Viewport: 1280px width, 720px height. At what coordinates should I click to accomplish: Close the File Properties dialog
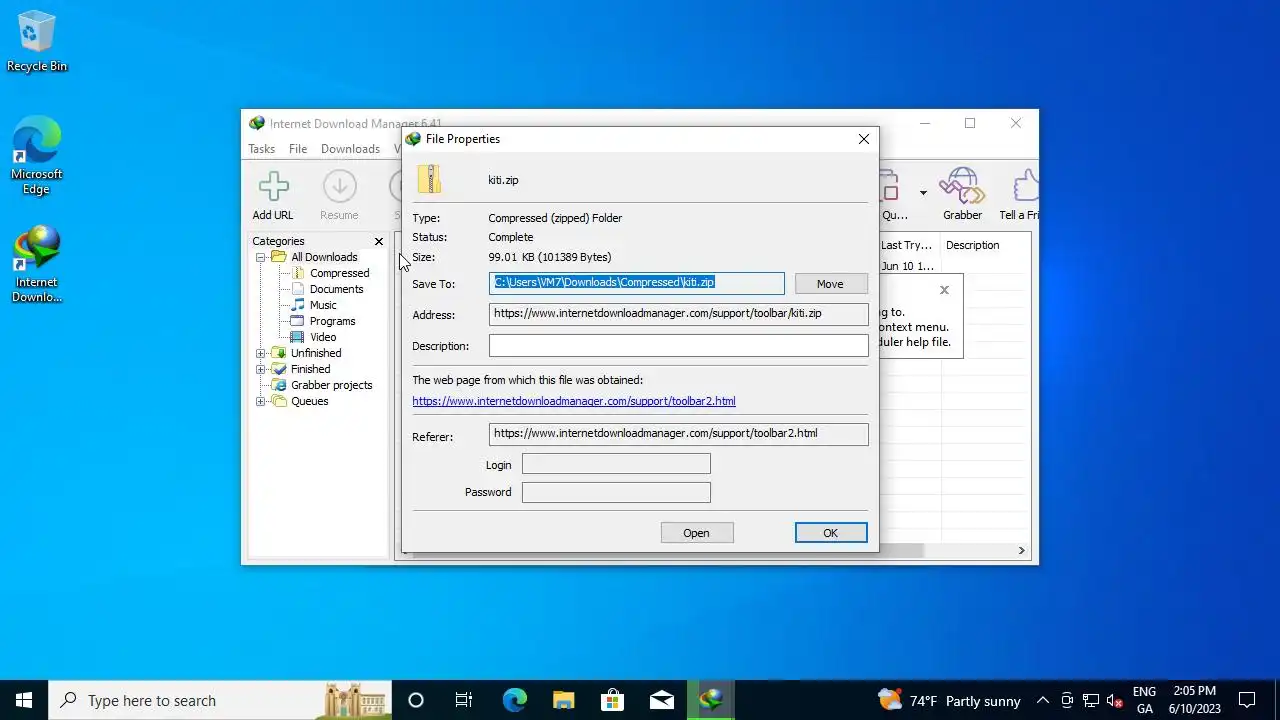(x=864, y=139)
